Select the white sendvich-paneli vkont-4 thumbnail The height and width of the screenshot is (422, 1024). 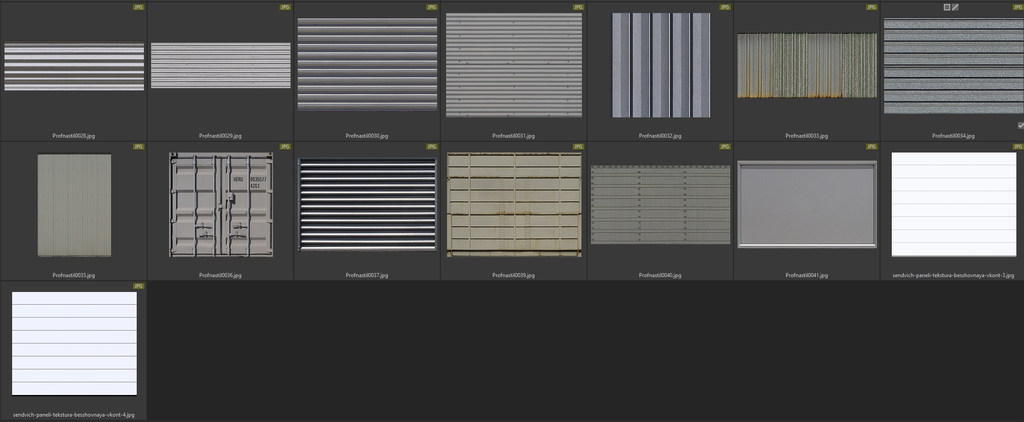[x=74, y=344]
